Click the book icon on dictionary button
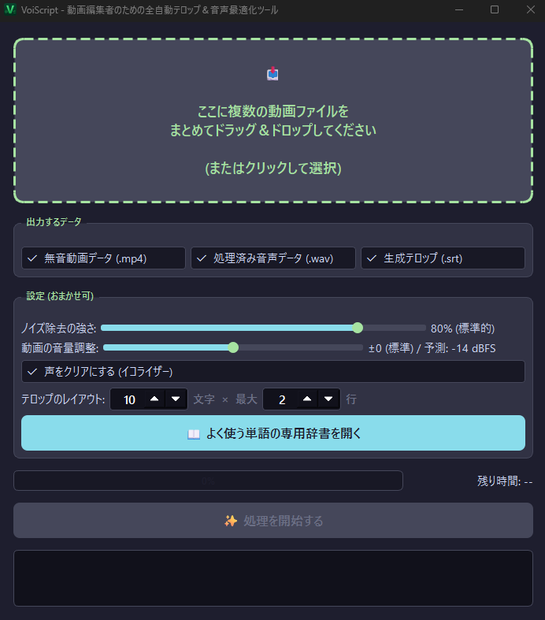 coord(193,434)
